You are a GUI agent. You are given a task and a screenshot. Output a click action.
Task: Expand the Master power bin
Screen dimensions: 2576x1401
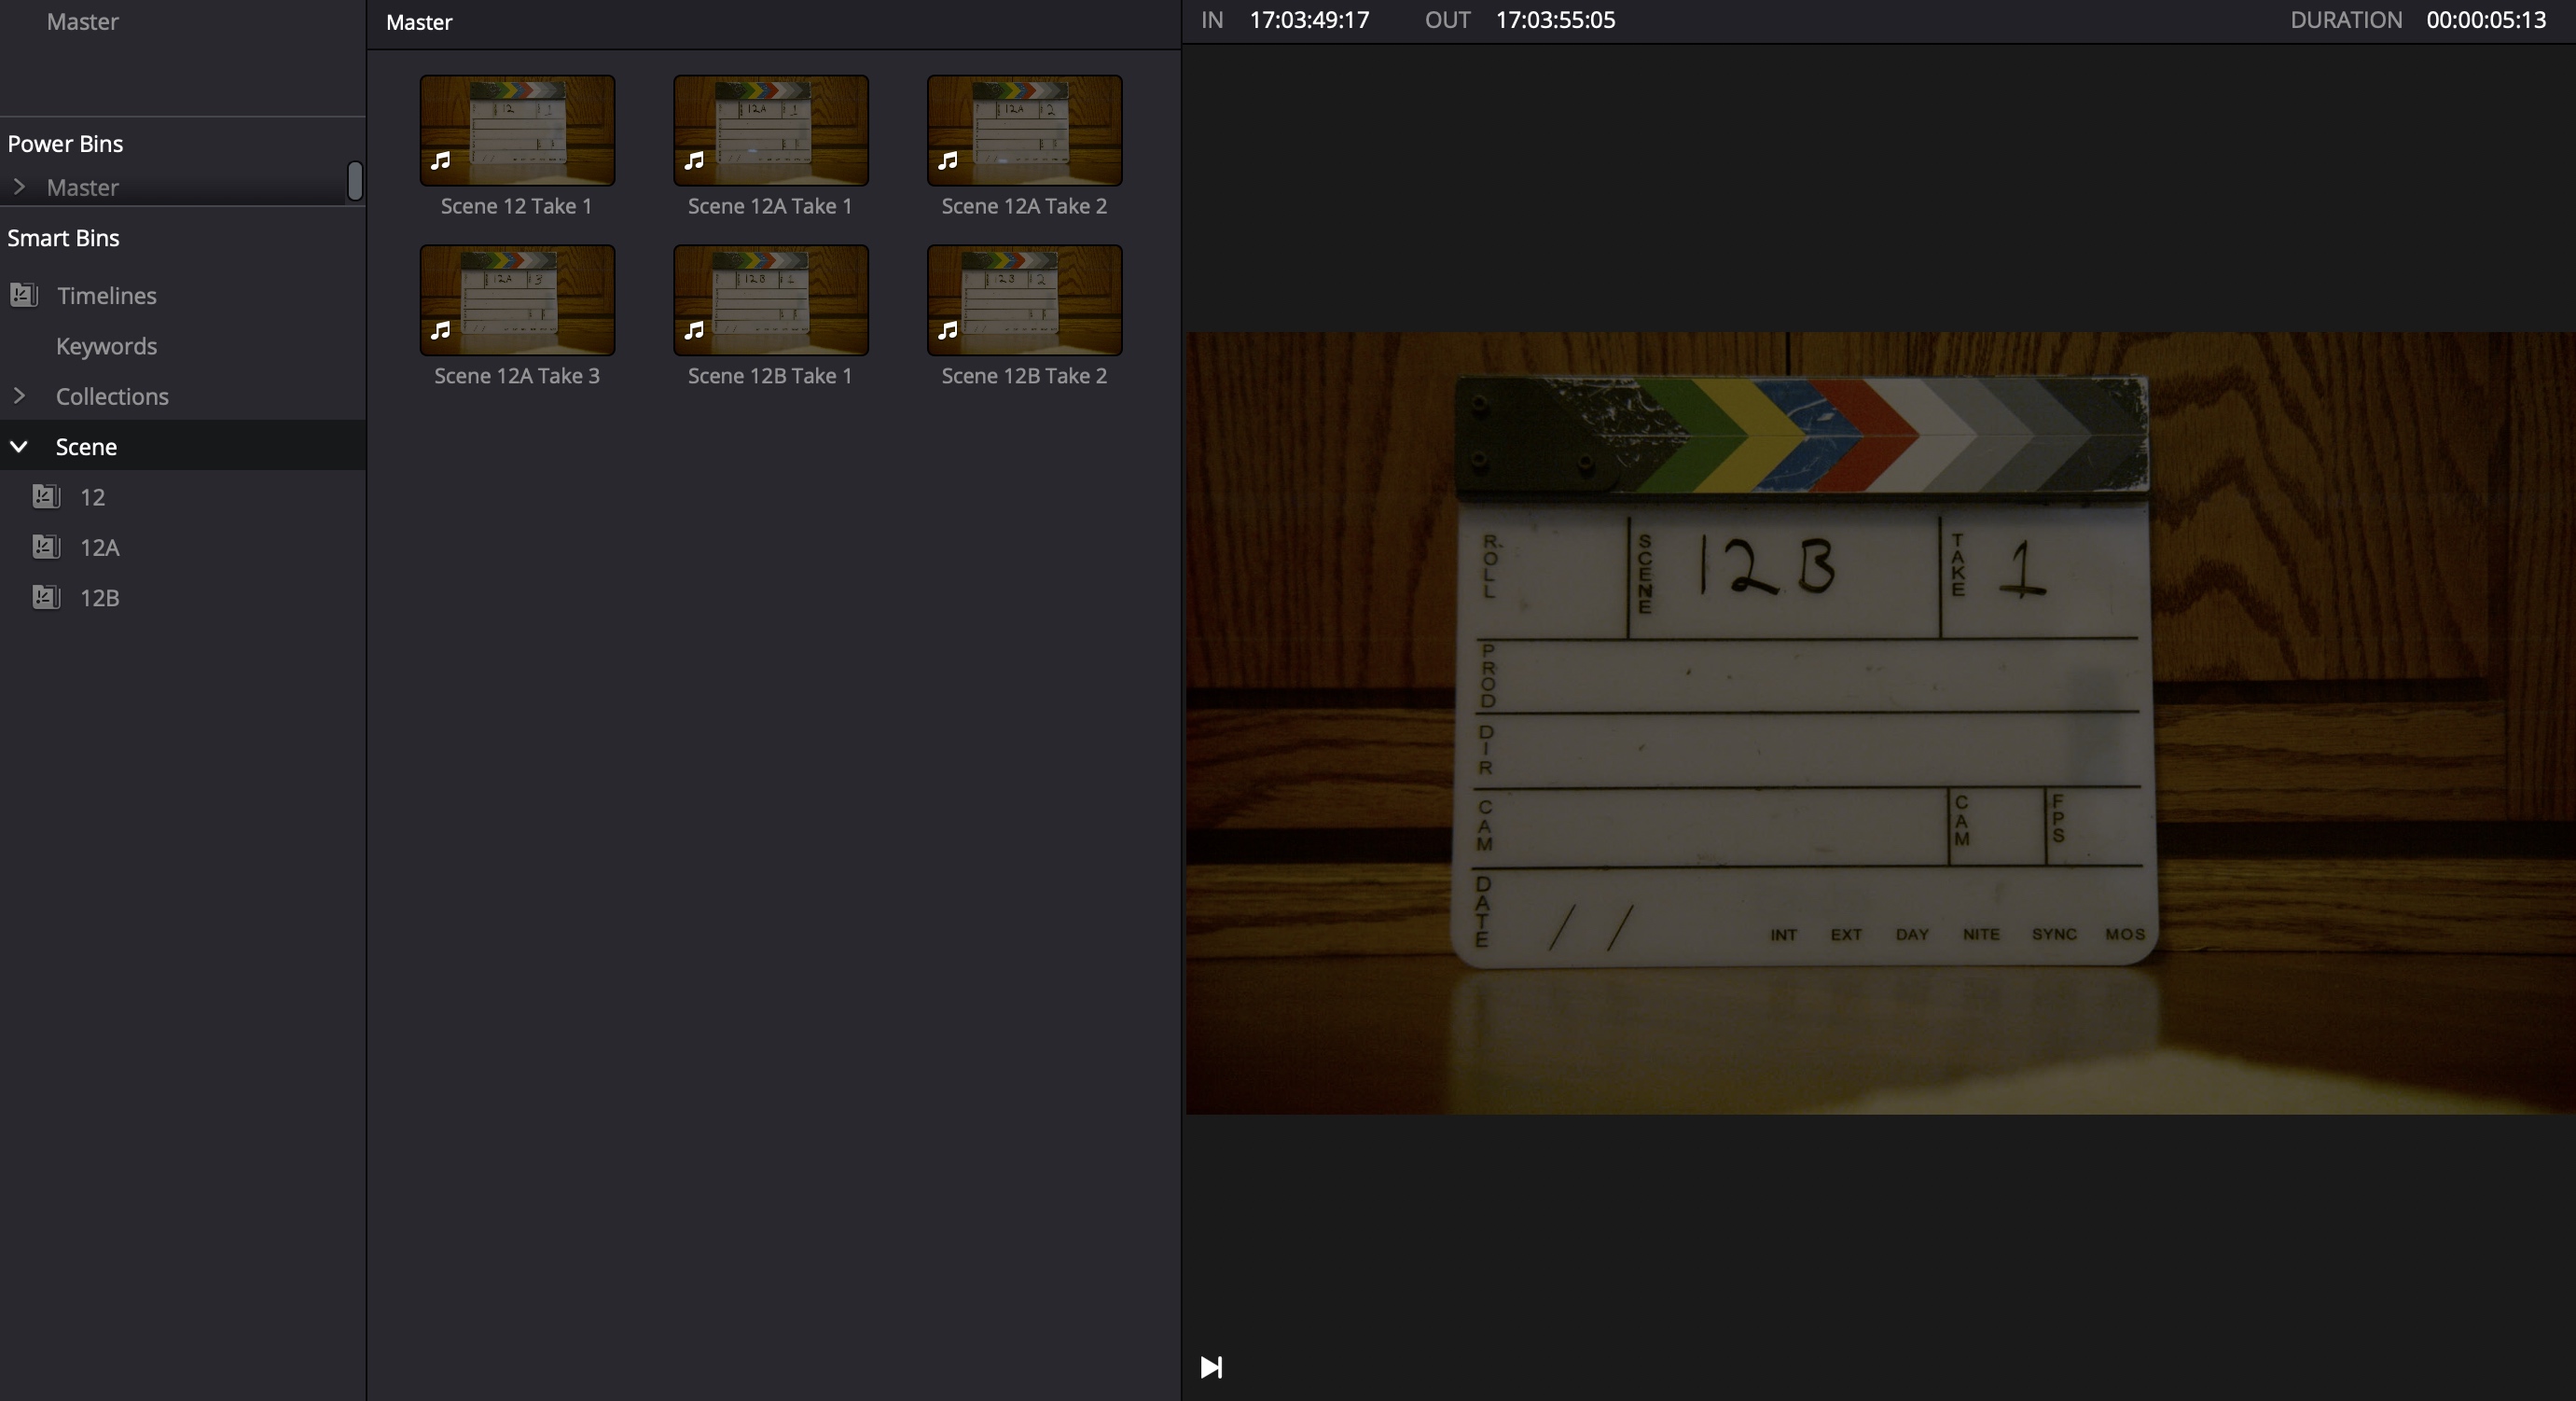pos(19,187)
